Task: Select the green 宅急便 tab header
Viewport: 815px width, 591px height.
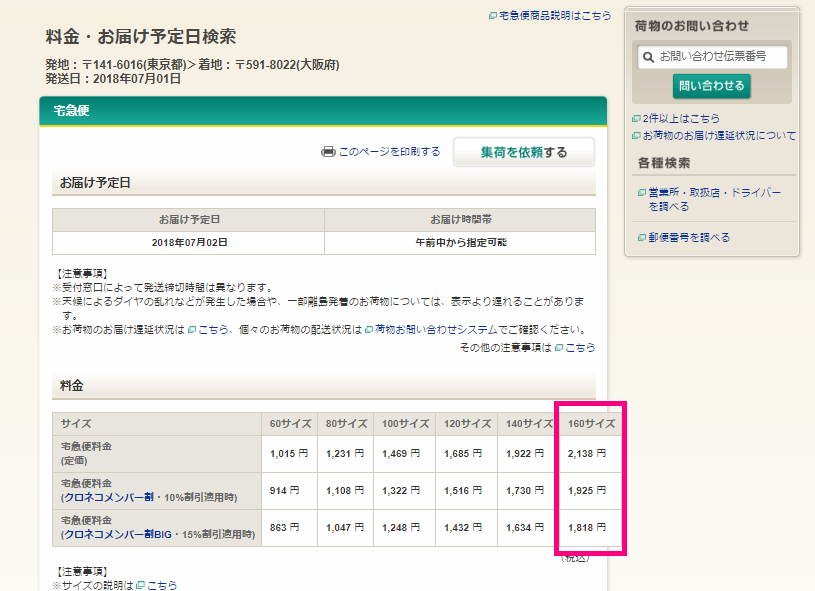Action: pos(71,111)
